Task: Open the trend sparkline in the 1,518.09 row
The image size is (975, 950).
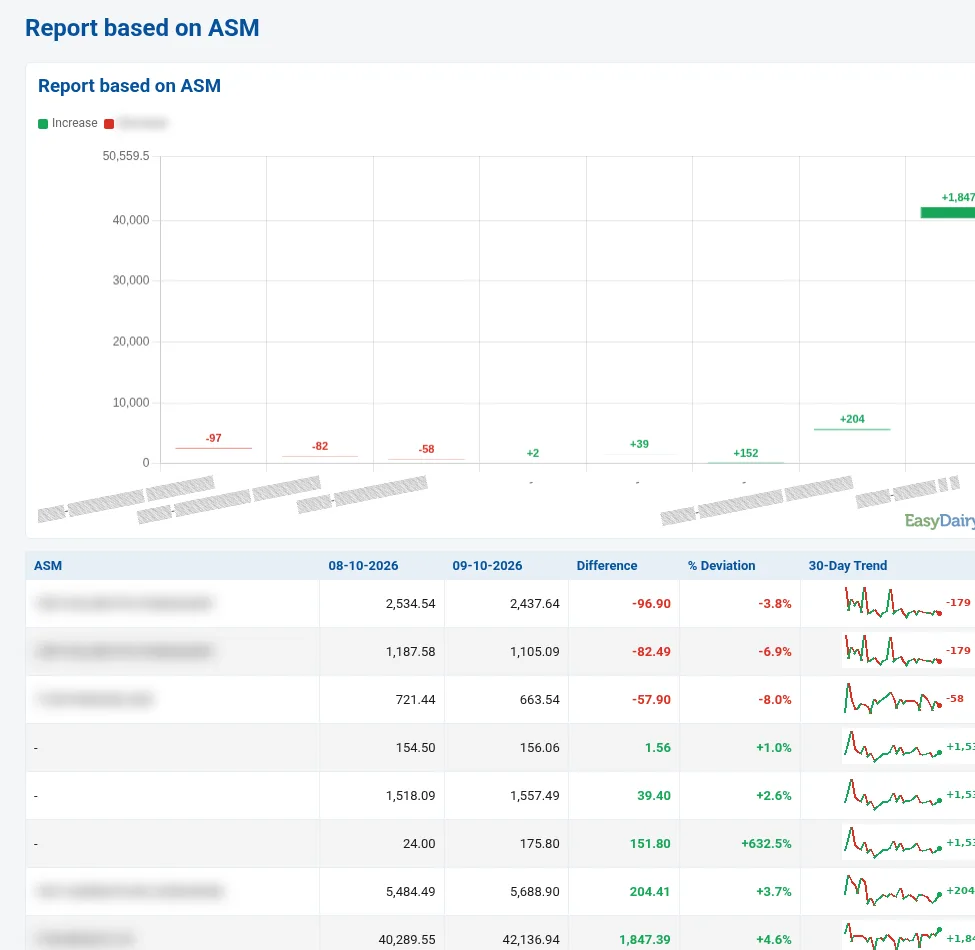Action: click(893, 795)
